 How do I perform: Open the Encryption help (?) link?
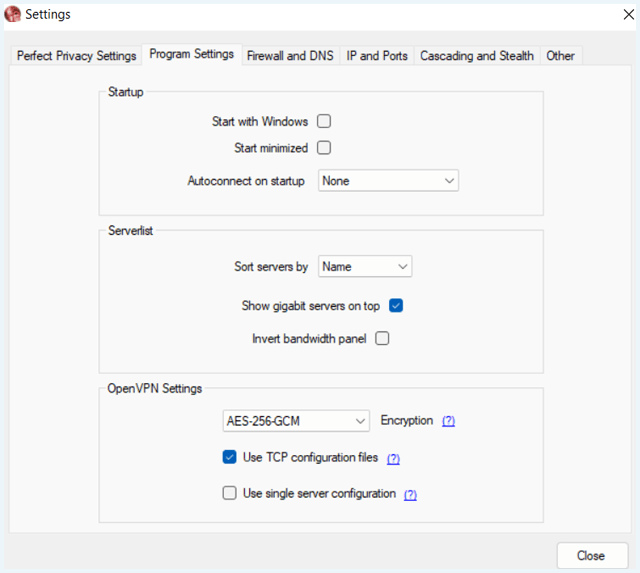449,421
